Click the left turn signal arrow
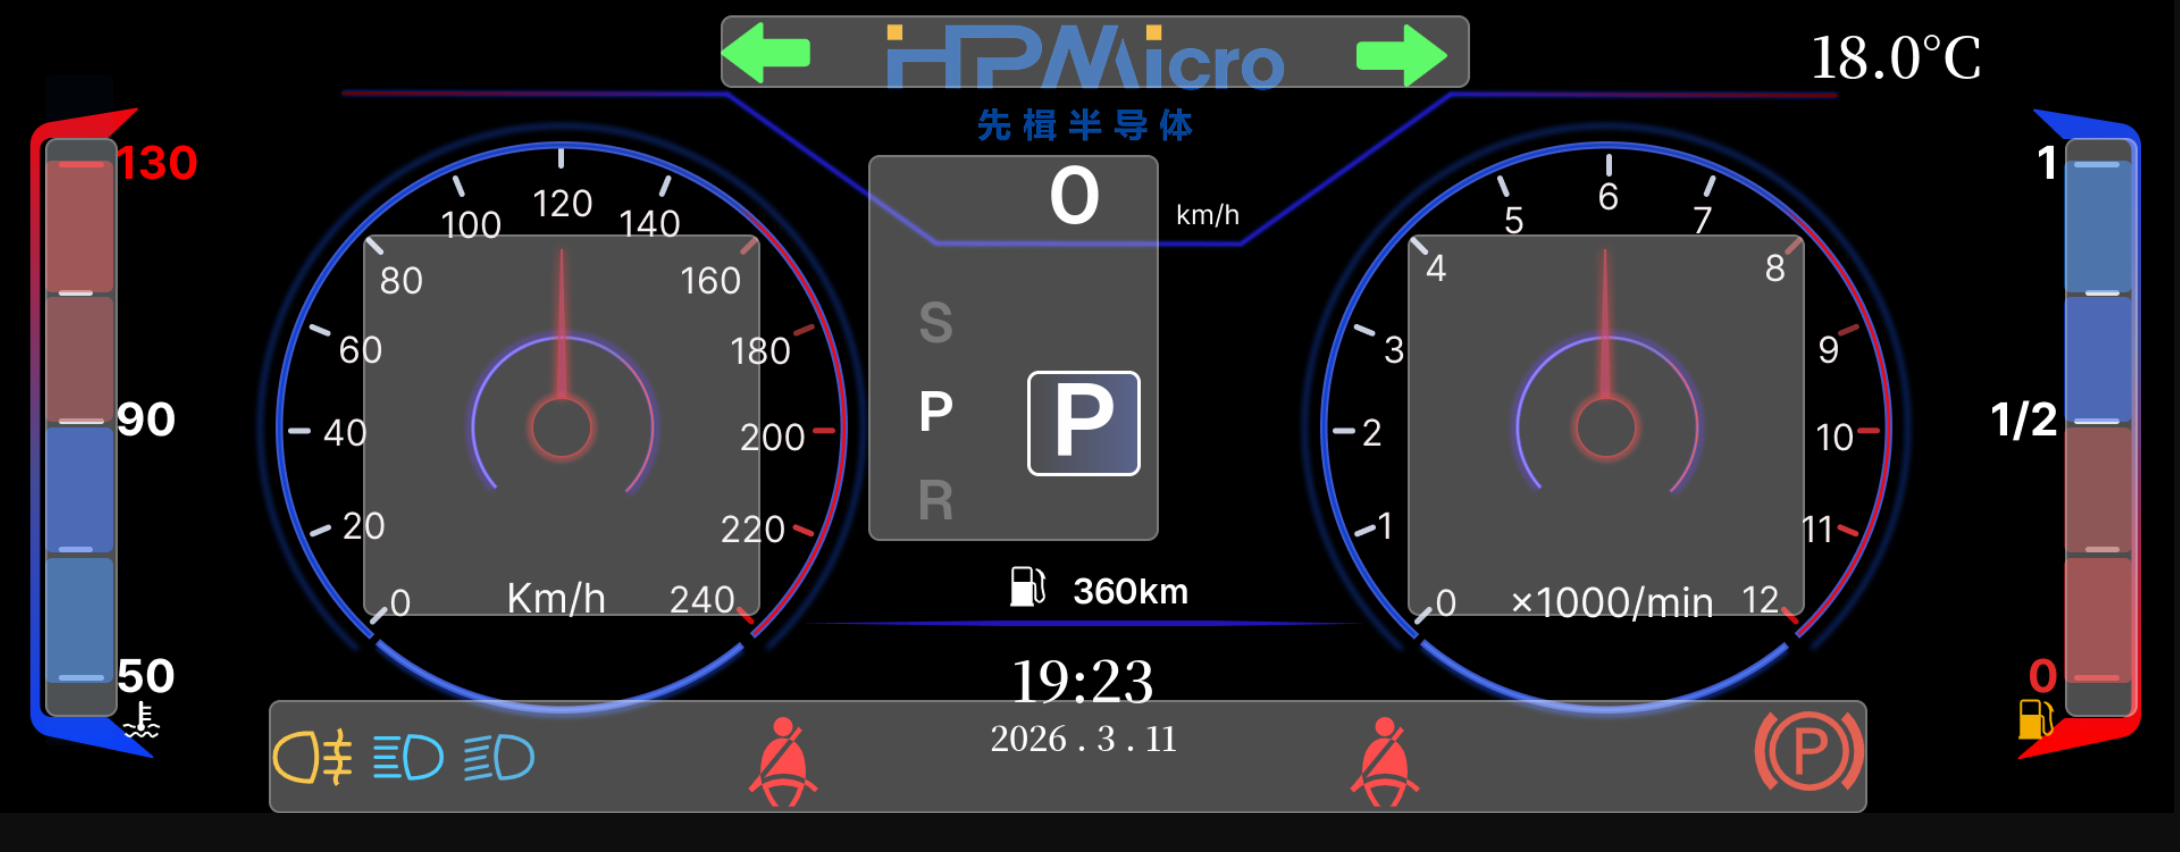The image size is (2180, 852). pos(766,53)
